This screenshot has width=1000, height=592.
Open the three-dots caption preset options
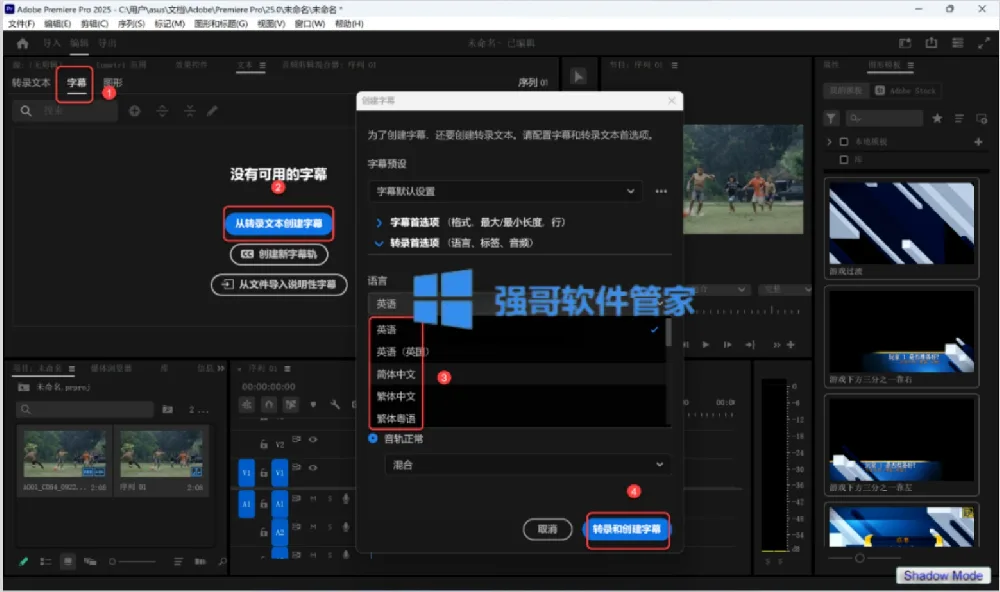(661, 191)
